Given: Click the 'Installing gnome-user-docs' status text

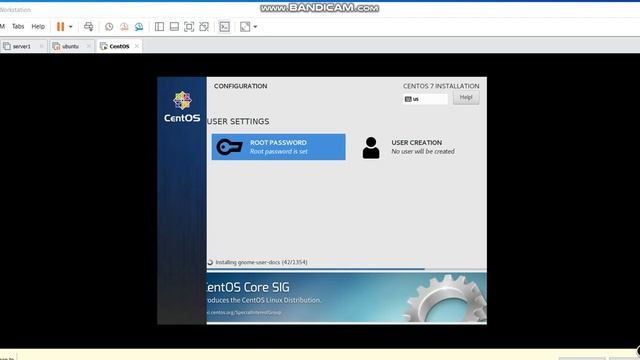Looking at the screenshot, I should pos(261,262).
